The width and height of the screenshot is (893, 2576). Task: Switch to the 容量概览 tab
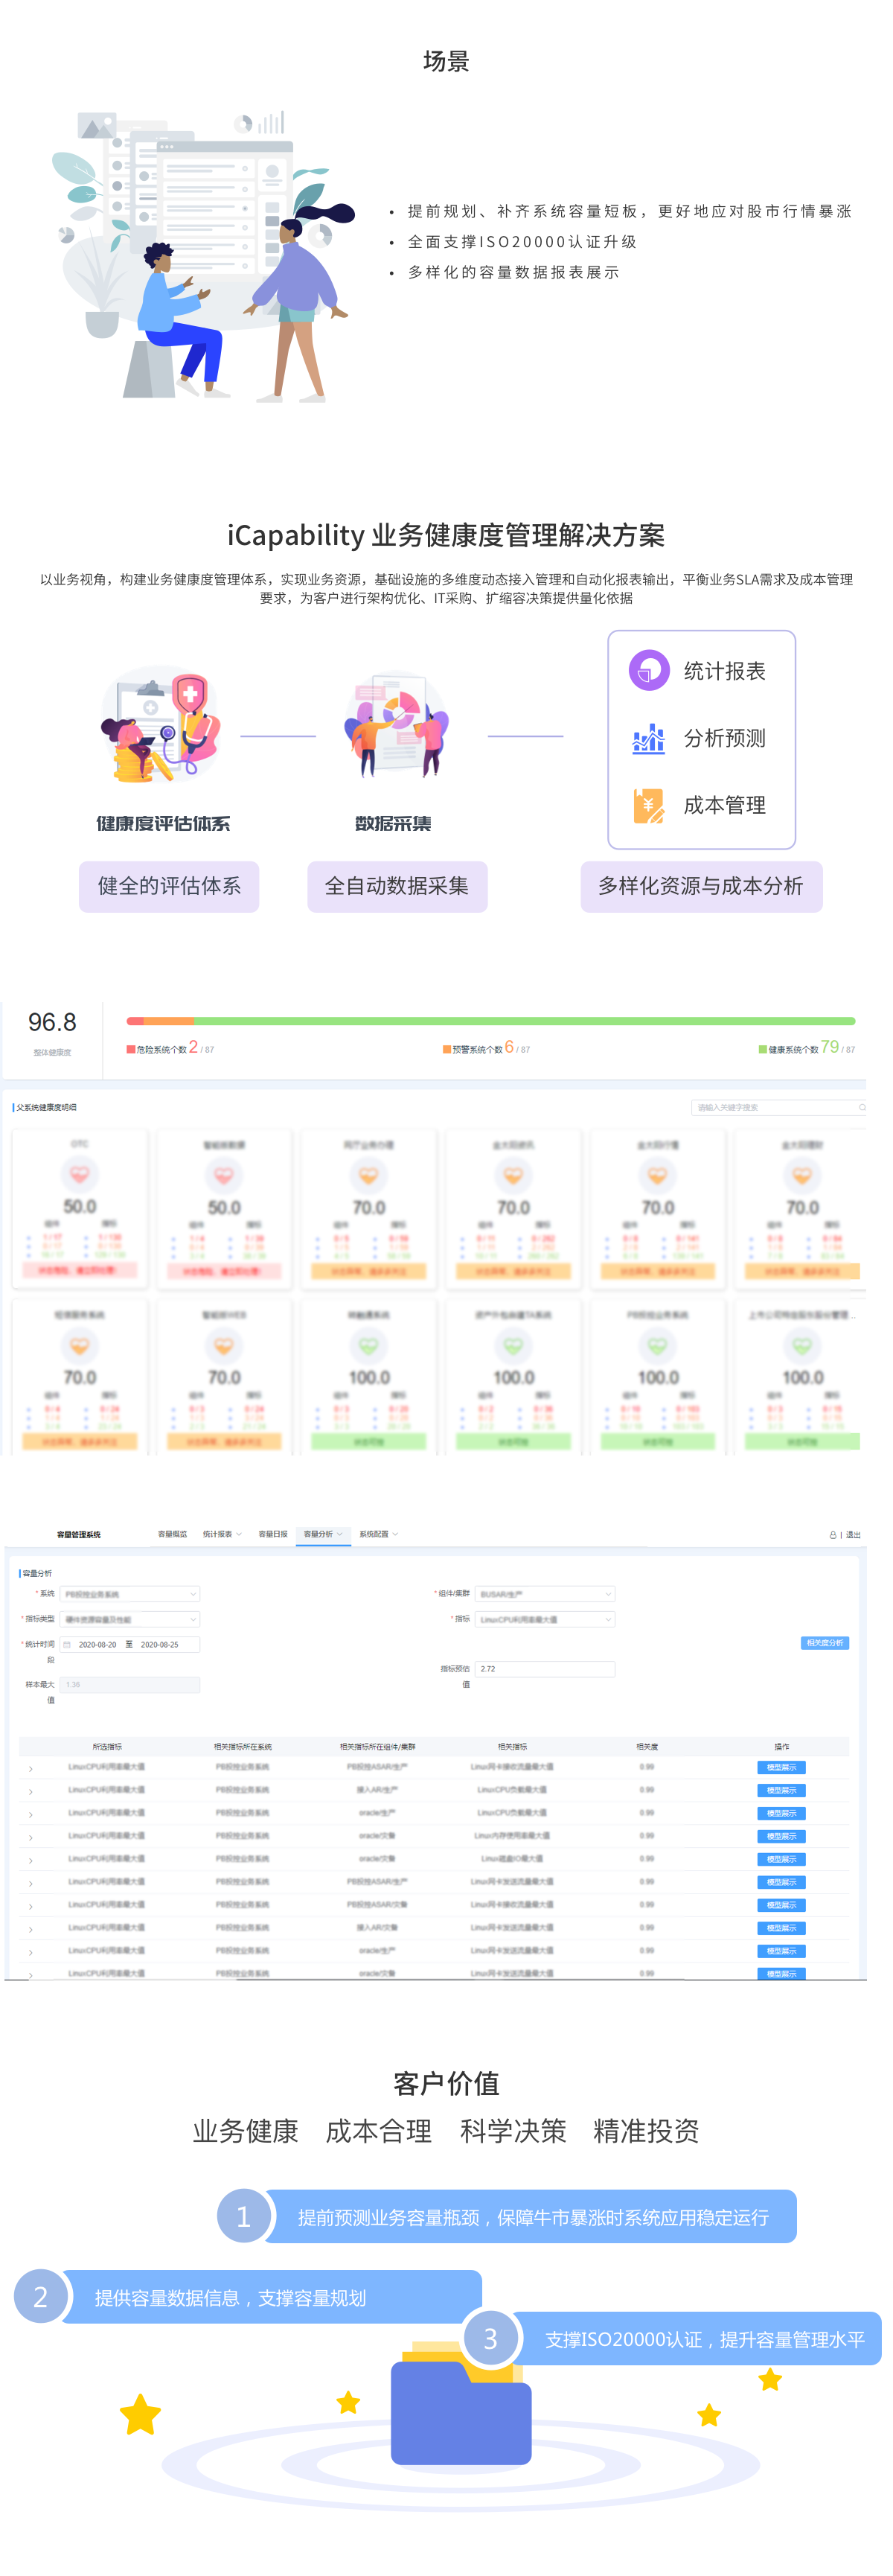coord(172,1534)
